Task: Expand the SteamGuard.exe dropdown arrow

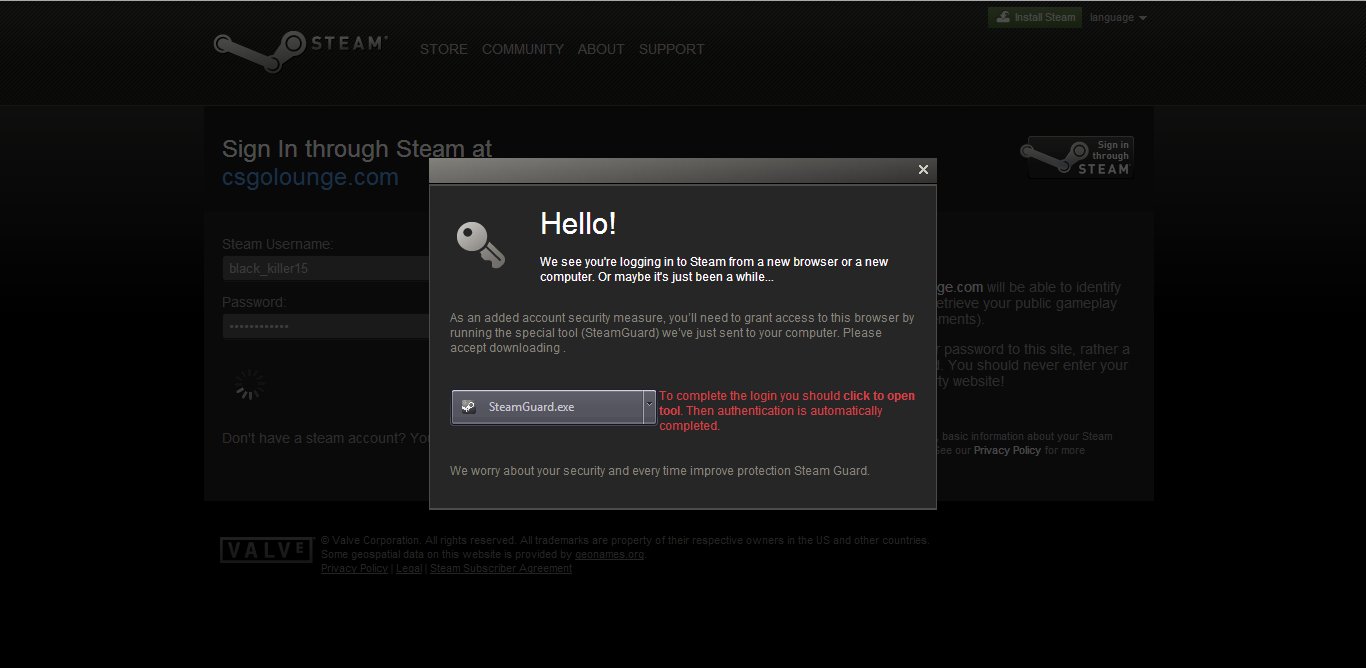Action: coord(649,407)
